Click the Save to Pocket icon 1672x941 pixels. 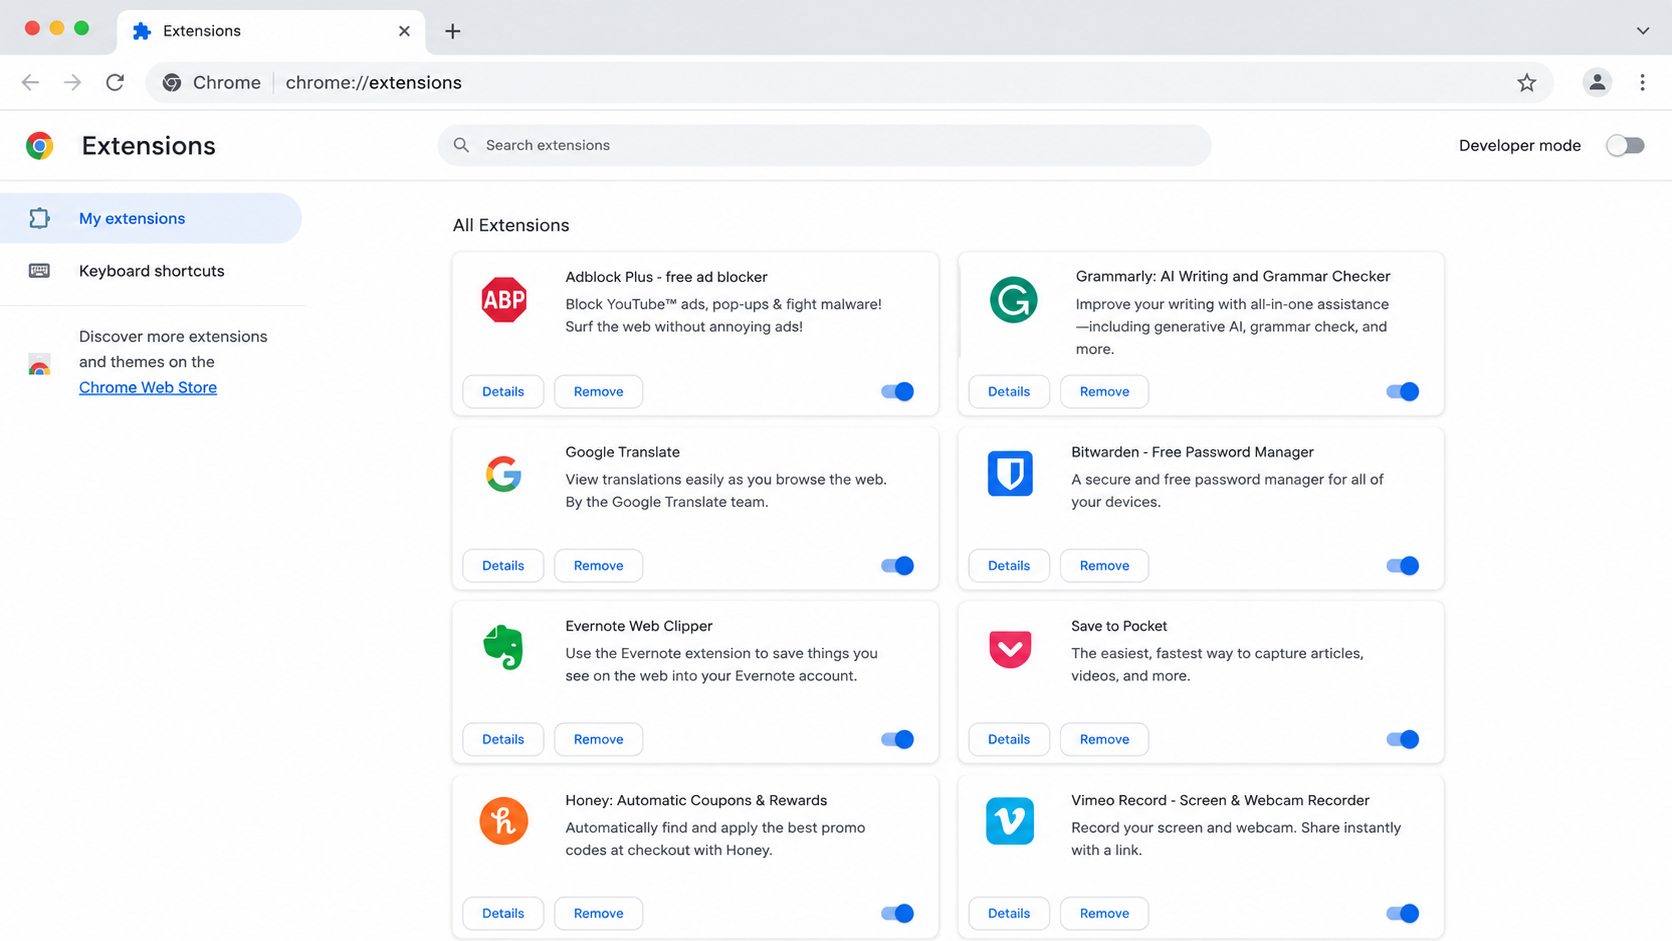pos(1010,648)
